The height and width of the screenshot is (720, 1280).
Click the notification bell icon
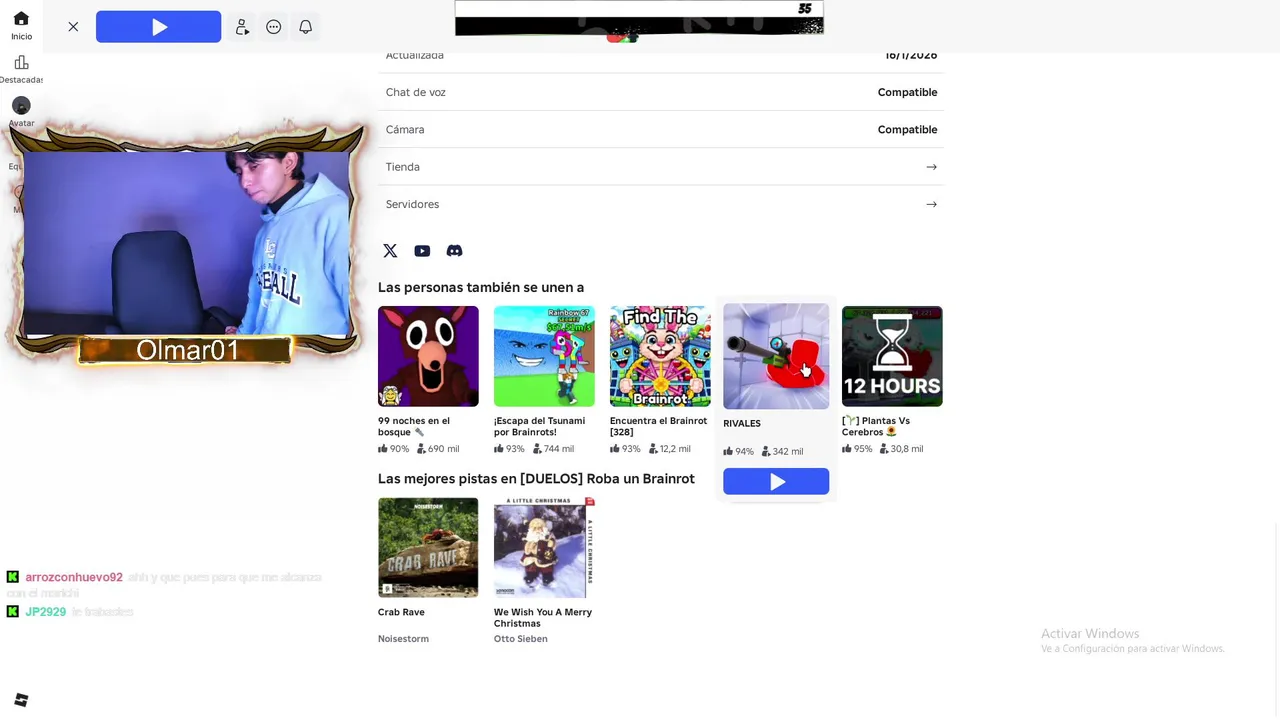[x=306, y=27]
